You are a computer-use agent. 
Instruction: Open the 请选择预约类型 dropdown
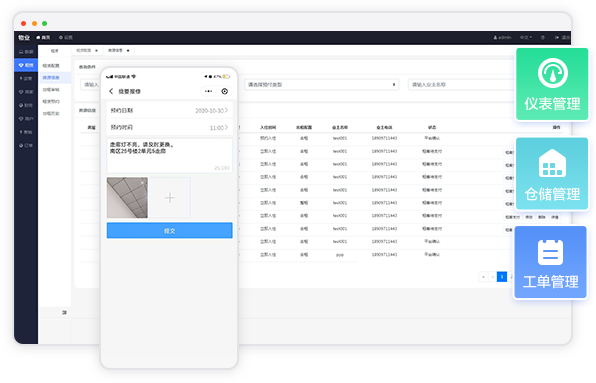(x=322, y=85)
